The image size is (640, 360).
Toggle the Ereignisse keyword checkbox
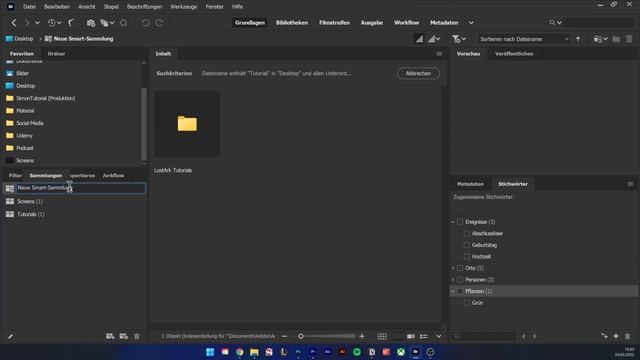460,222
